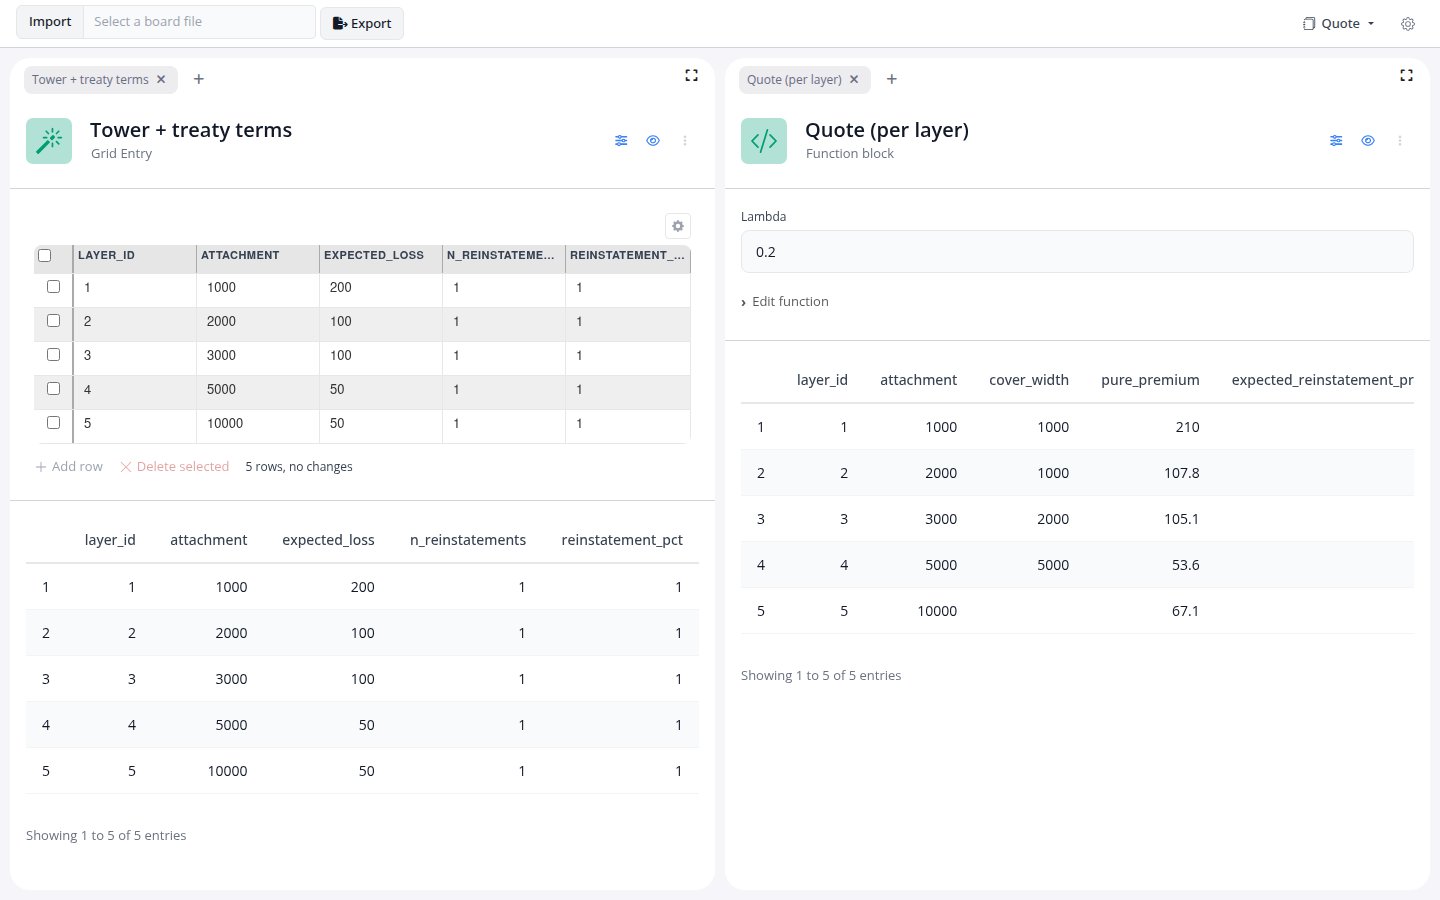Screen dimensions: 1440x900
Task: Open sliders settings for Tower + treaty terms
Action: click(x=621, y=141)
